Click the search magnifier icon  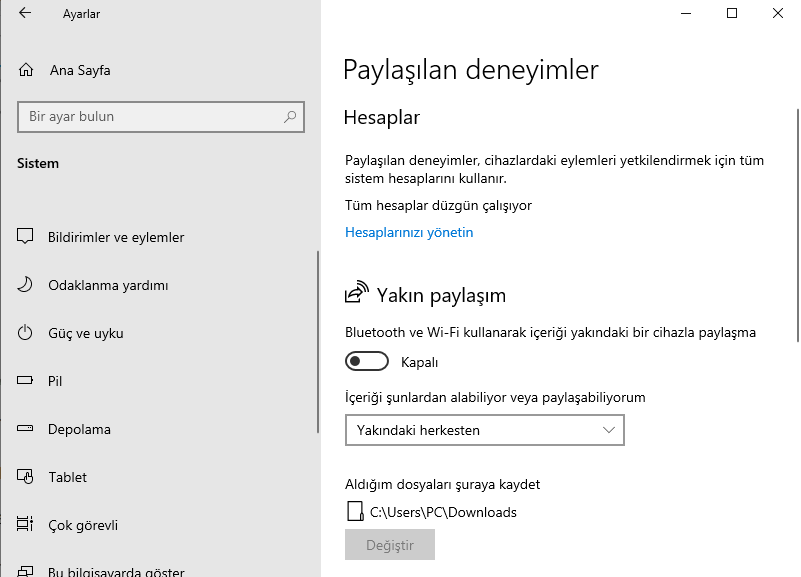tap(290, 117)
